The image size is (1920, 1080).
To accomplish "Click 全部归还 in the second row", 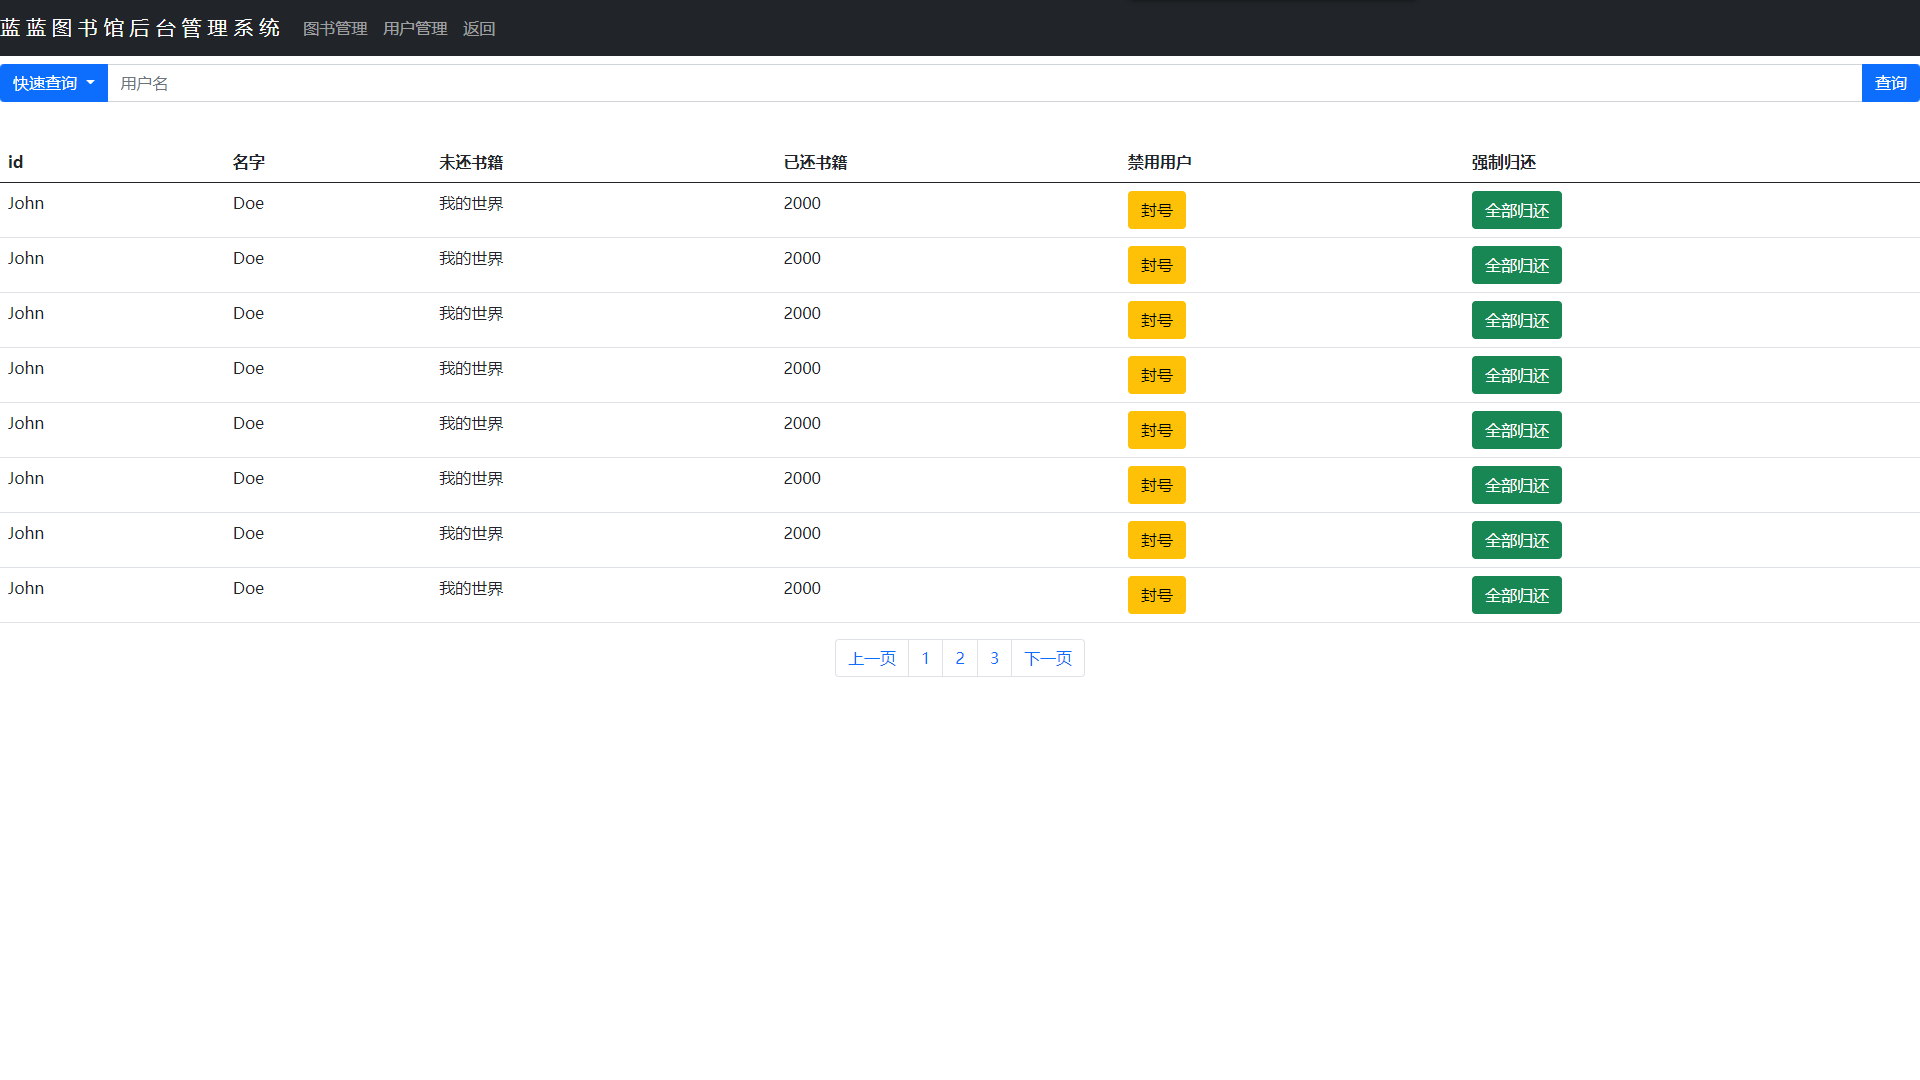I will tap(1516, 265).
